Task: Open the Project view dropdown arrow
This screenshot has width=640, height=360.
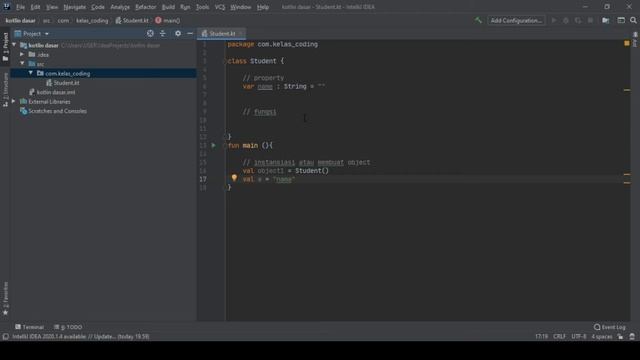Action: click(47, 34)
